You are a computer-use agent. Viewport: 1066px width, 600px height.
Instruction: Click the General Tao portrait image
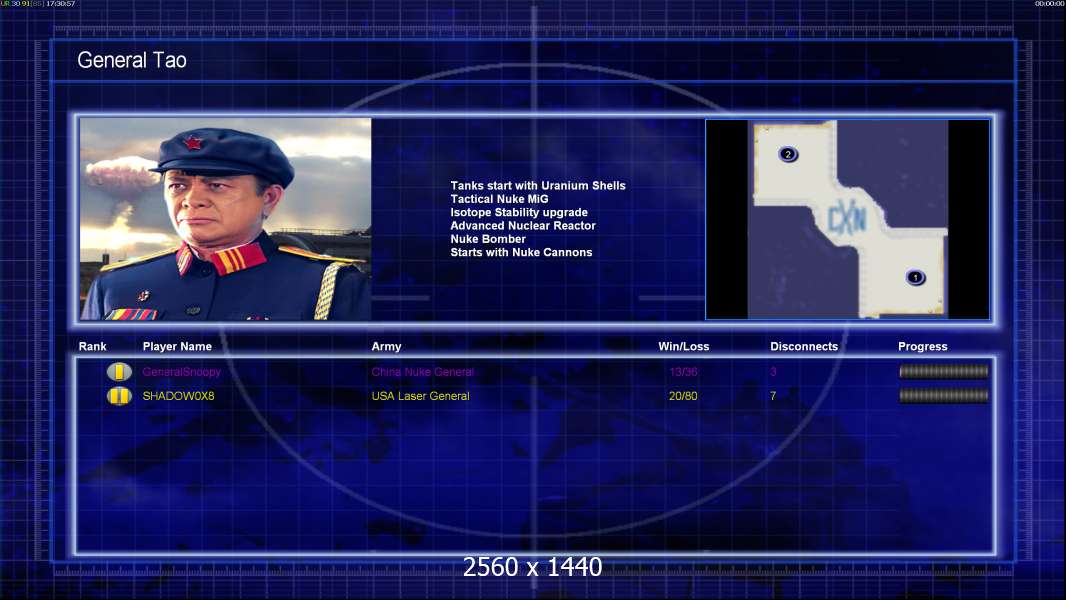226,219
